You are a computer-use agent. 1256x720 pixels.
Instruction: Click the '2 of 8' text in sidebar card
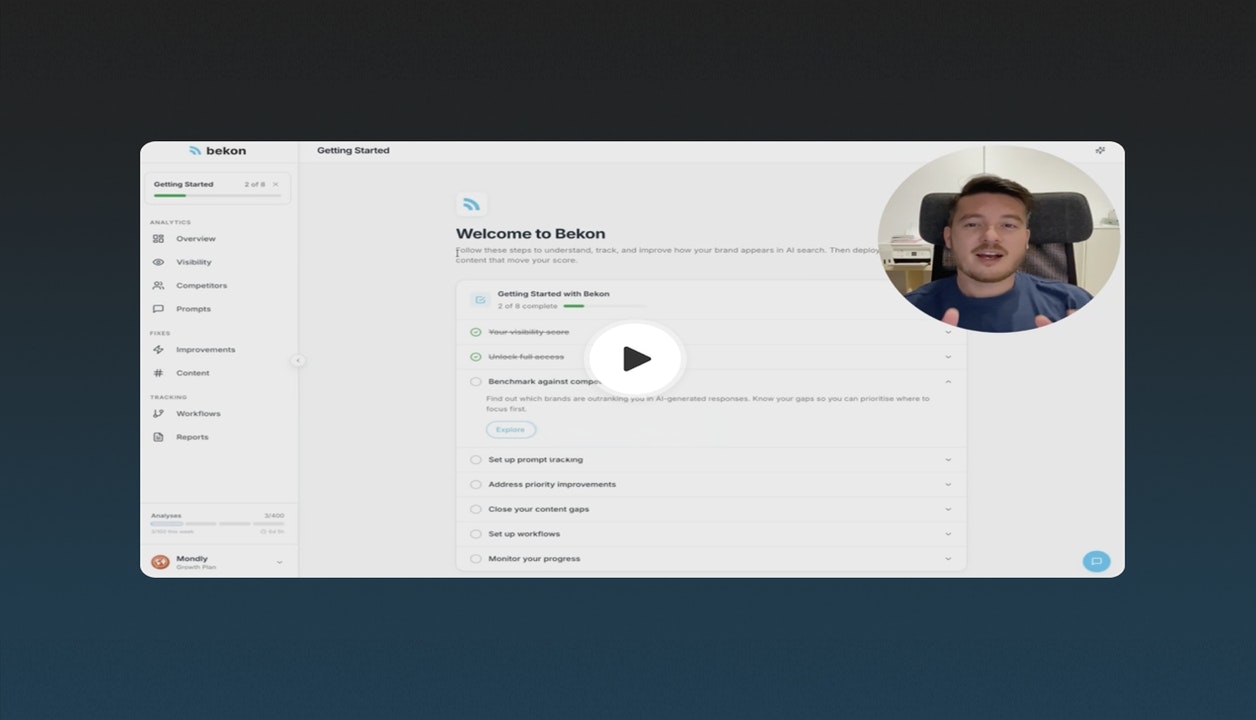(255, 185)
